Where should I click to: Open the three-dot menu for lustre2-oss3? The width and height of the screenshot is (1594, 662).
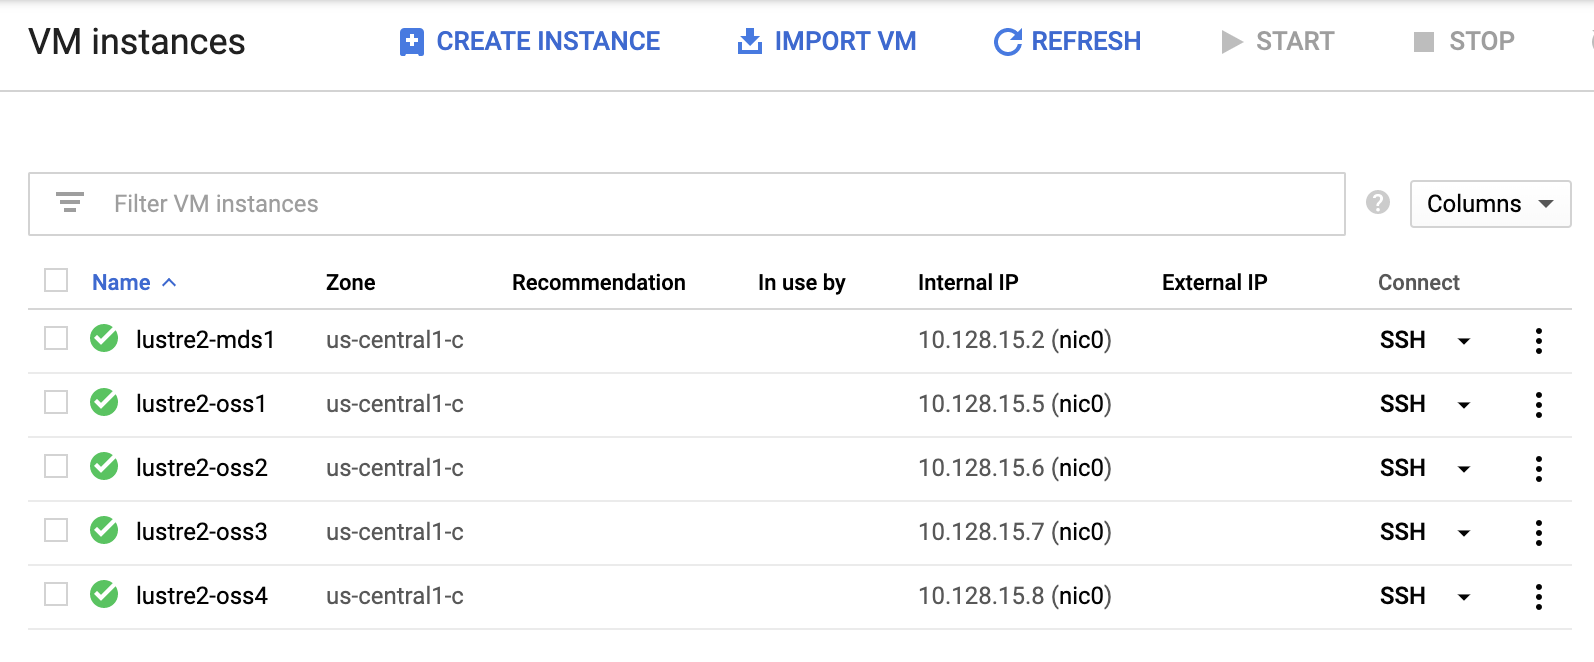pos(1538,533)
